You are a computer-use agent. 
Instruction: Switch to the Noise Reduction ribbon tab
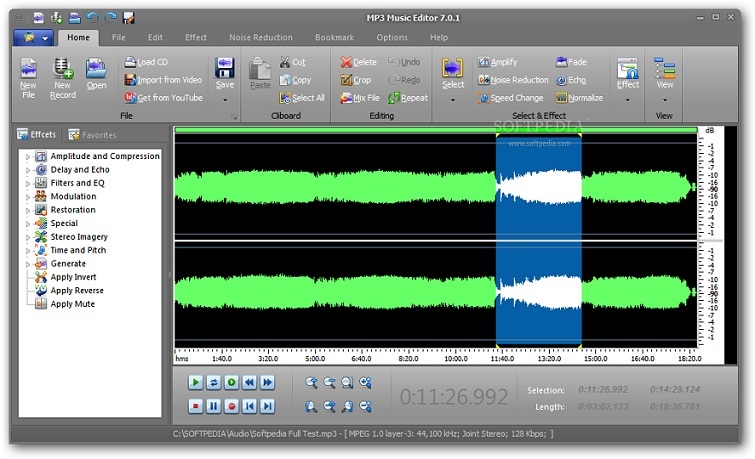(x=261, y=37)
